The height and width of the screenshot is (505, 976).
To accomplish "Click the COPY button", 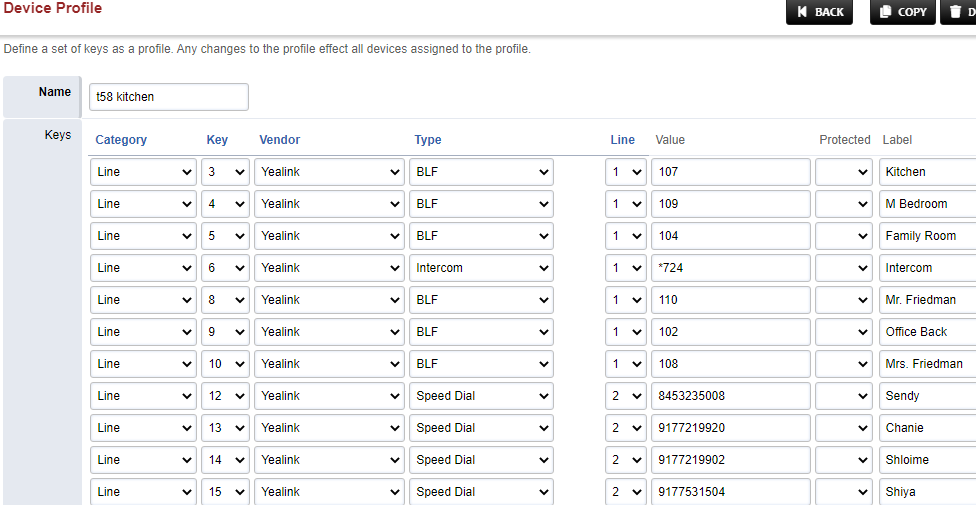I will [x=903, y=12].
